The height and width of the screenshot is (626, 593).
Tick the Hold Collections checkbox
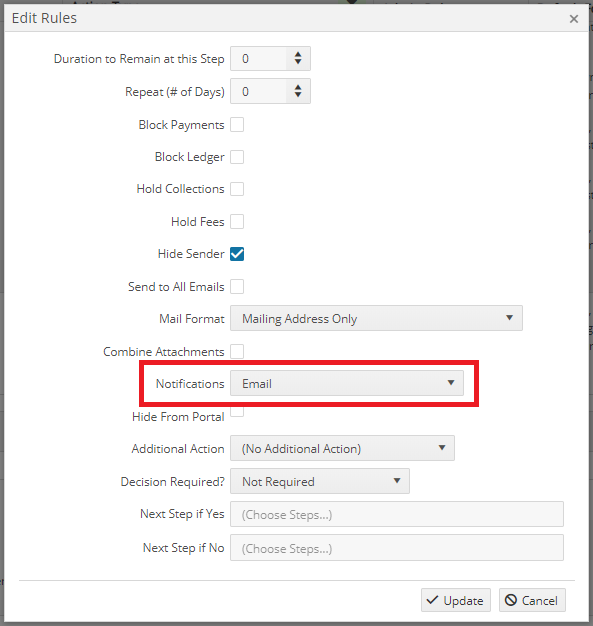pyautogui.click(x=237, y=189)
